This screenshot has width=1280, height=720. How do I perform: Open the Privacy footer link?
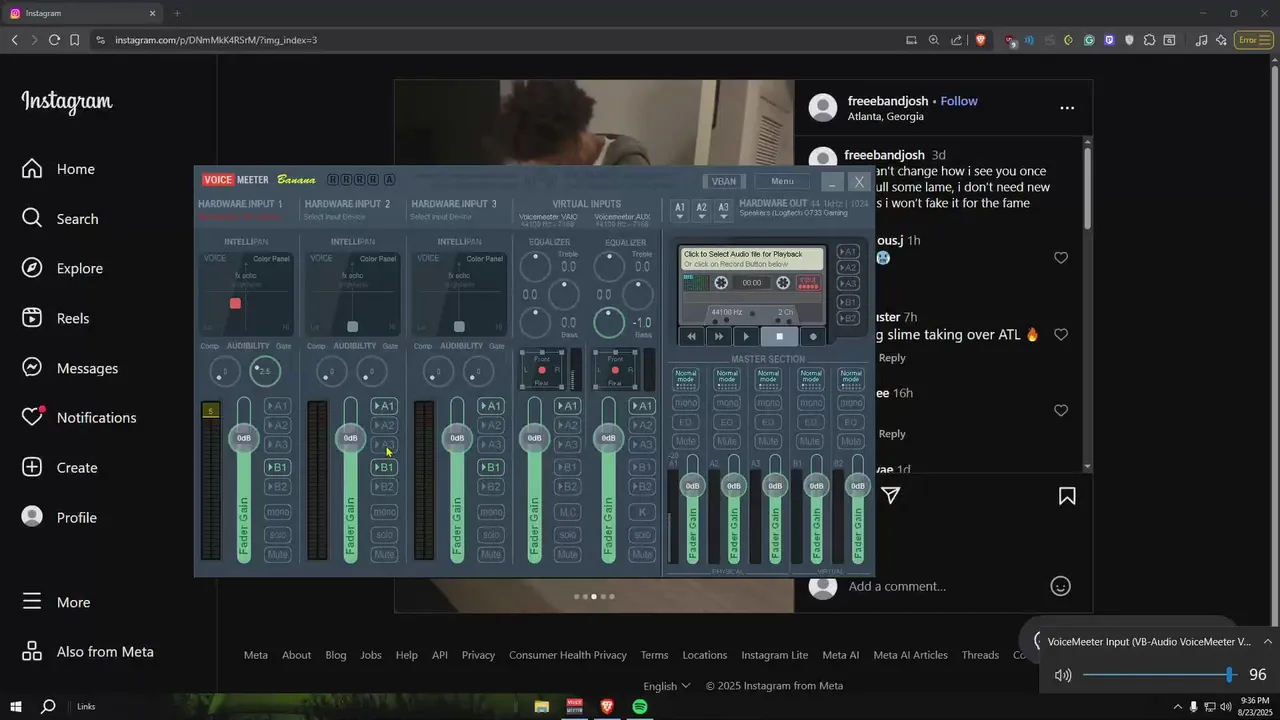pyautogui.click(x=478, y=655)
